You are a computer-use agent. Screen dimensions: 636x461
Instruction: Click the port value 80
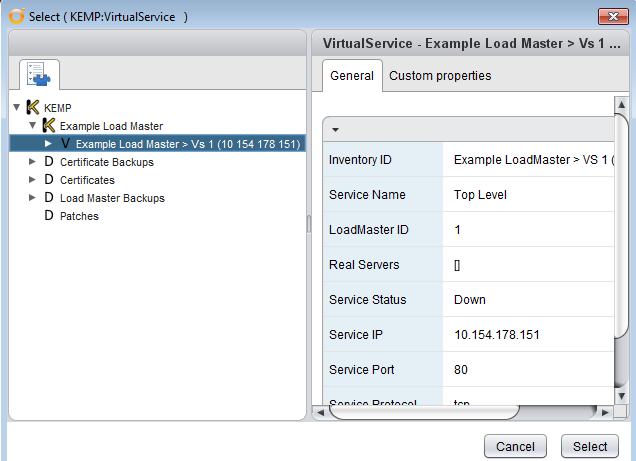[x=461, y=369]
